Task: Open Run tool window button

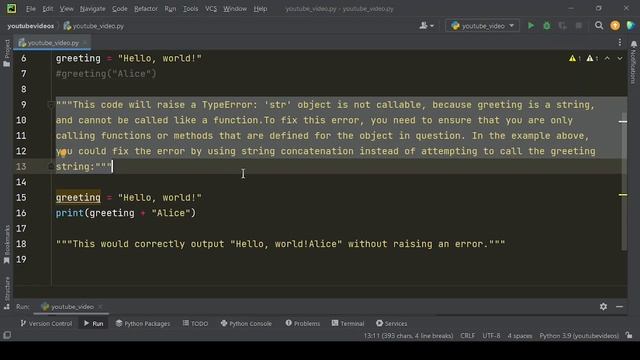Action: [x=93, y=323]
